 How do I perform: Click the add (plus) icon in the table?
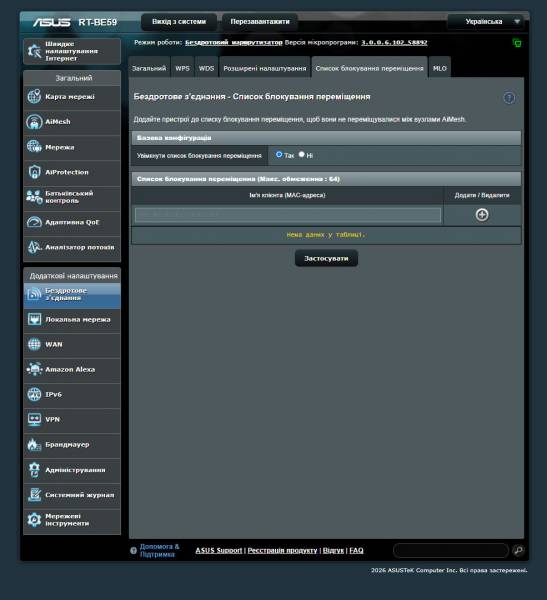coord(482,215)
